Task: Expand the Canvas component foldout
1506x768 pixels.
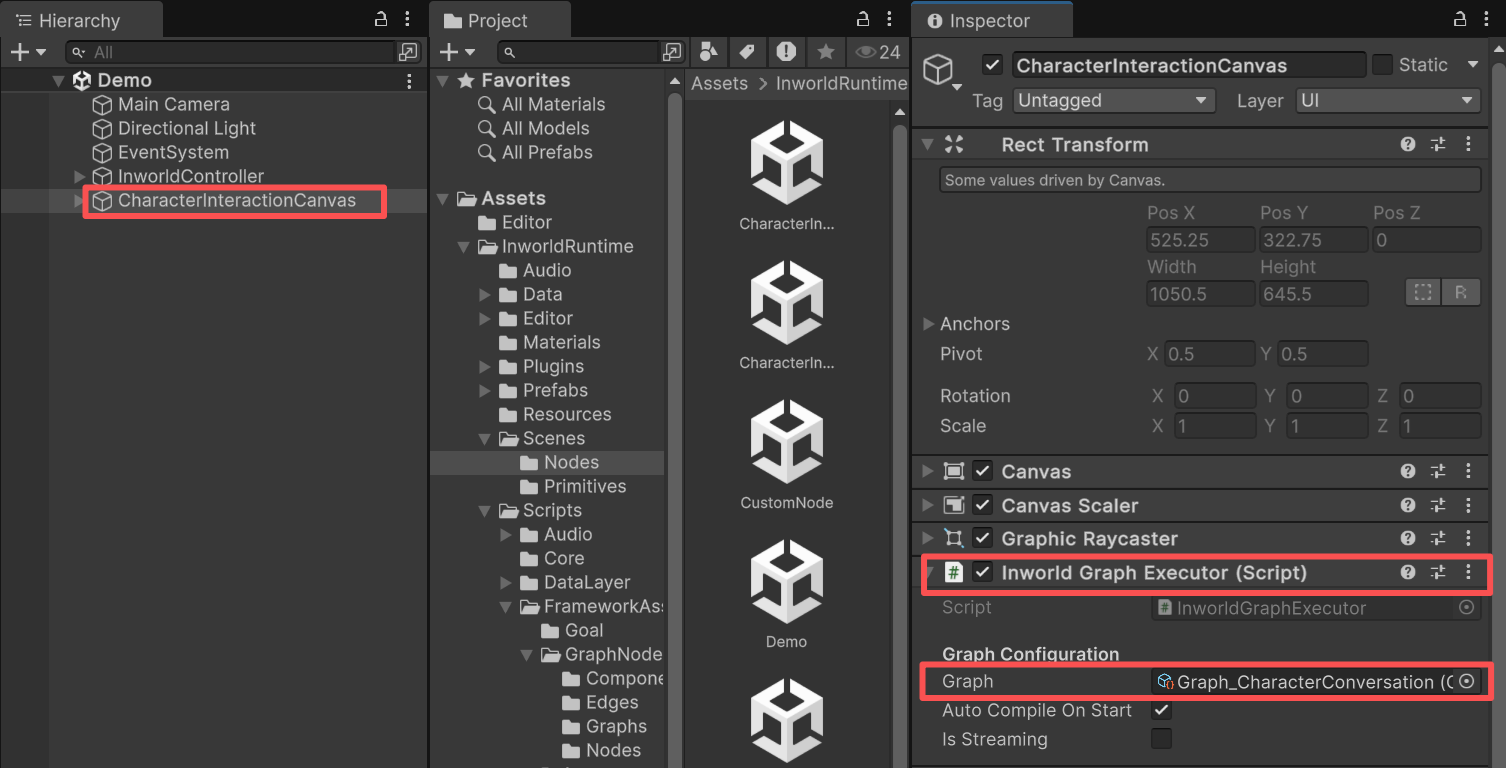Action: click(928, 471)
